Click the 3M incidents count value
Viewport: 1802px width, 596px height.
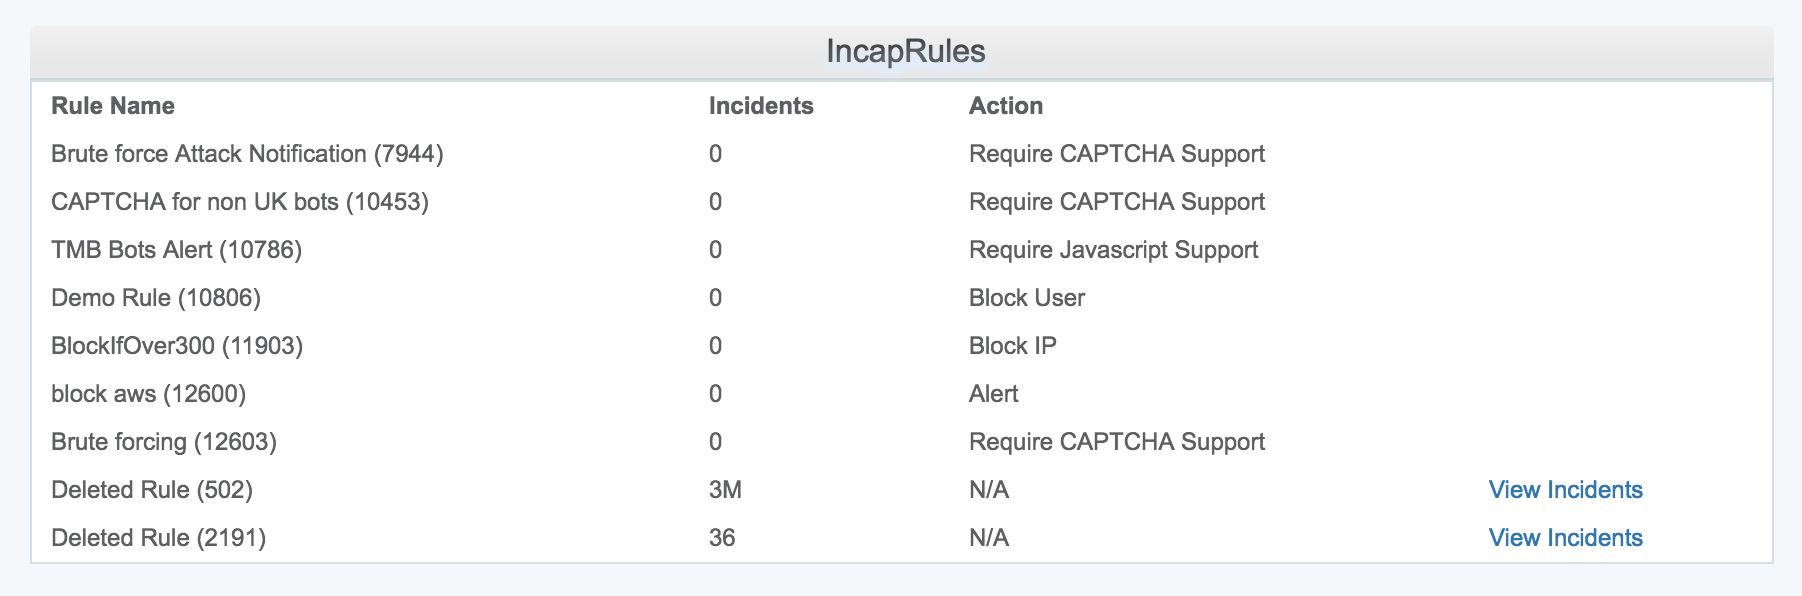pos(725,490)
